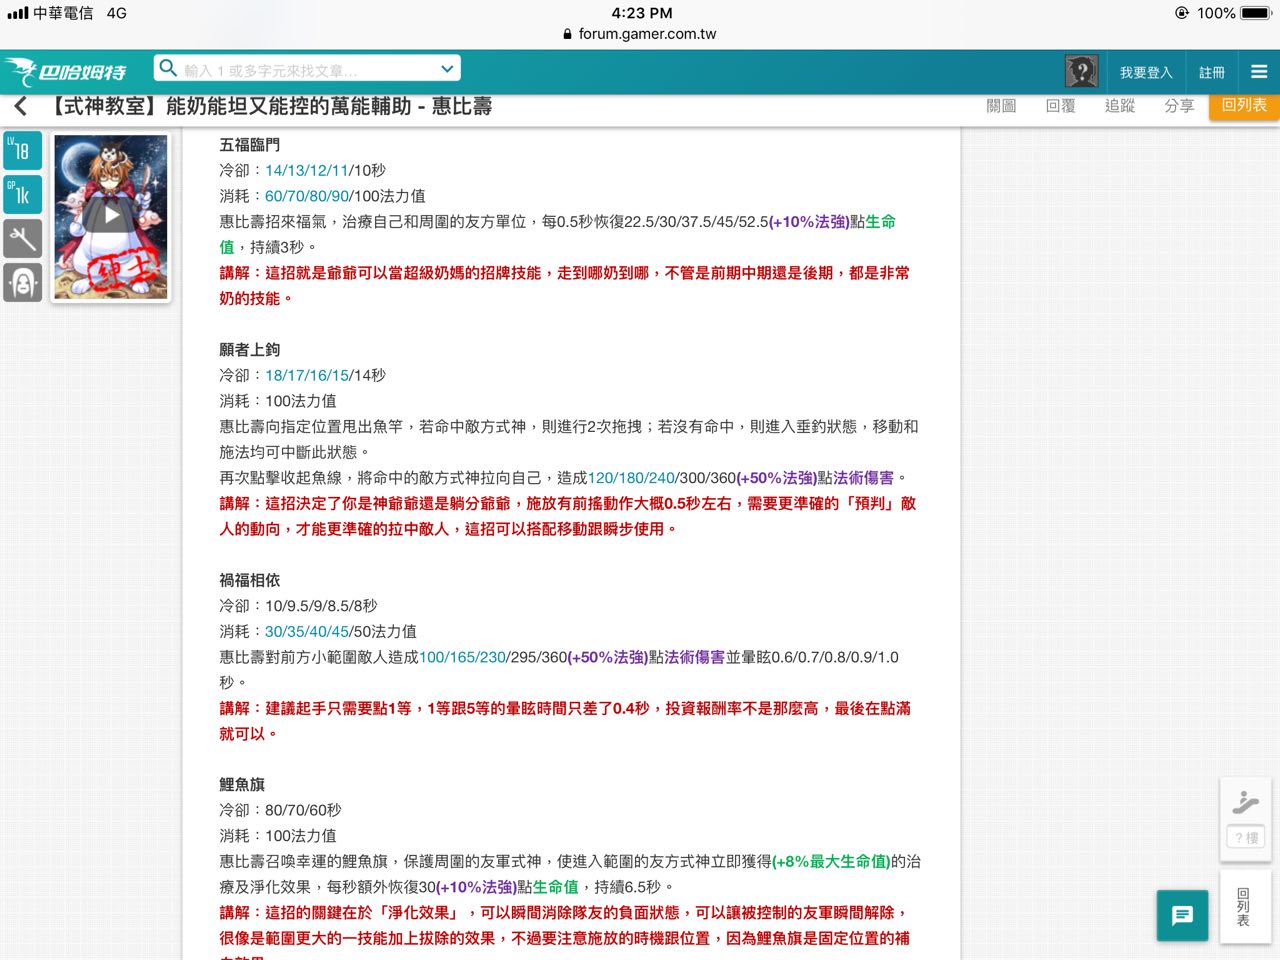Click the user avatar question mark icon
Image resolution: width=1280 pixels, height=960 pixels.
coord(1081,72)
